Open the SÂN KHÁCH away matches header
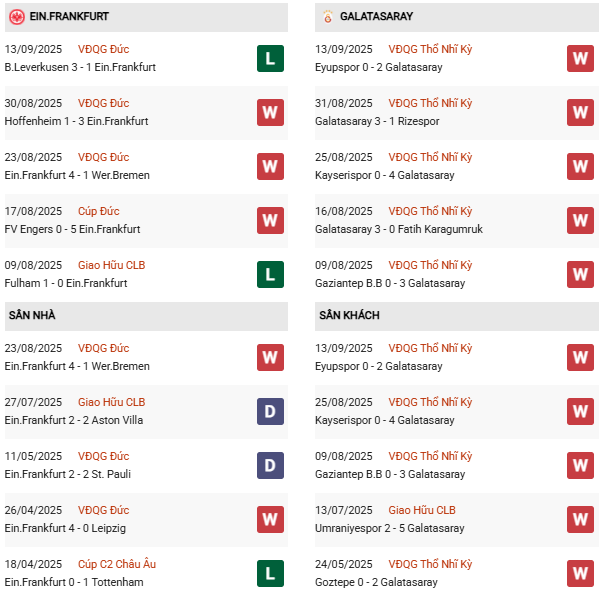Viewport: 600px width, 594px height. pyautogui.click(x=349, y=315)
